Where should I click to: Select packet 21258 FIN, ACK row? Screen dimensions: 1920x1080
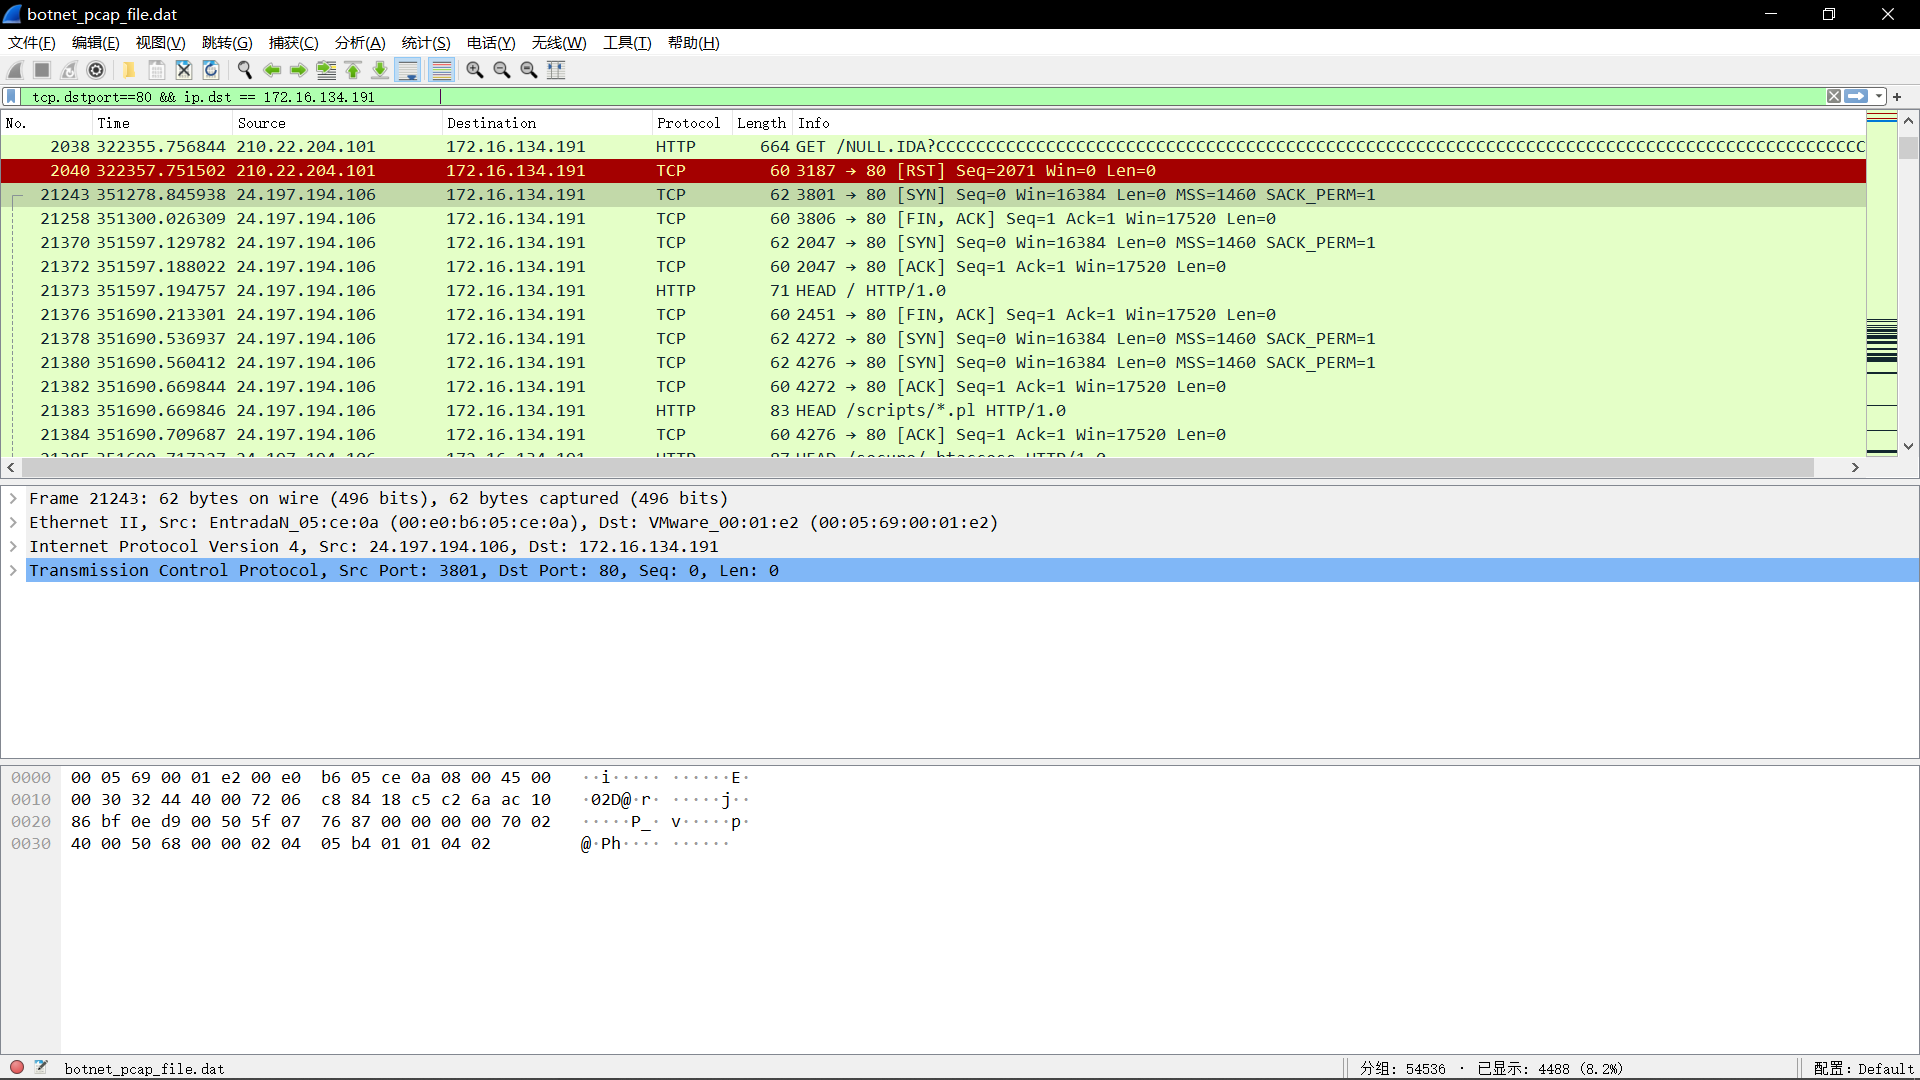[933, 218]
